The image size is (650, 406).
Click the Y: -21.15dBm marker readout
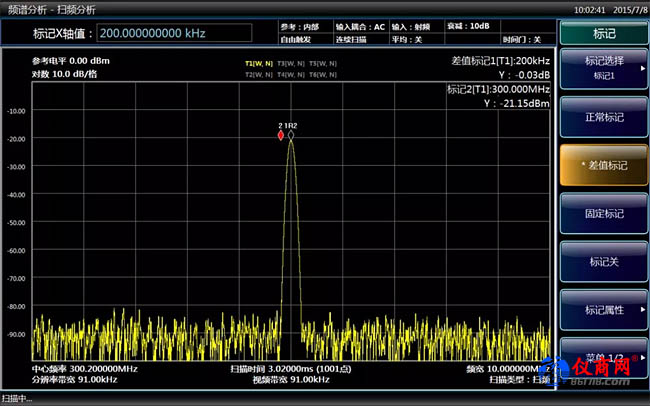517,103
